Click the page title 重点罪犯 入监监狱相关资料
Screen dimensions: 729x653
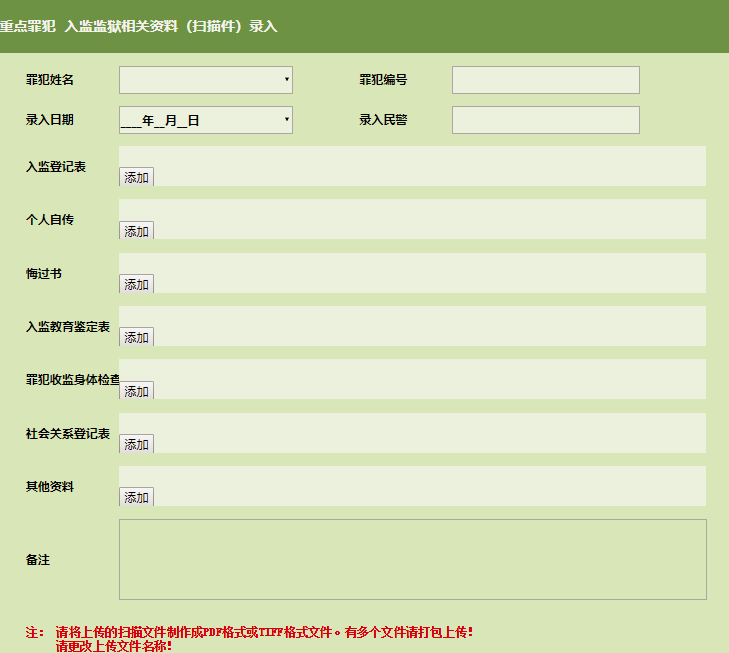click(x=138, y=27)
